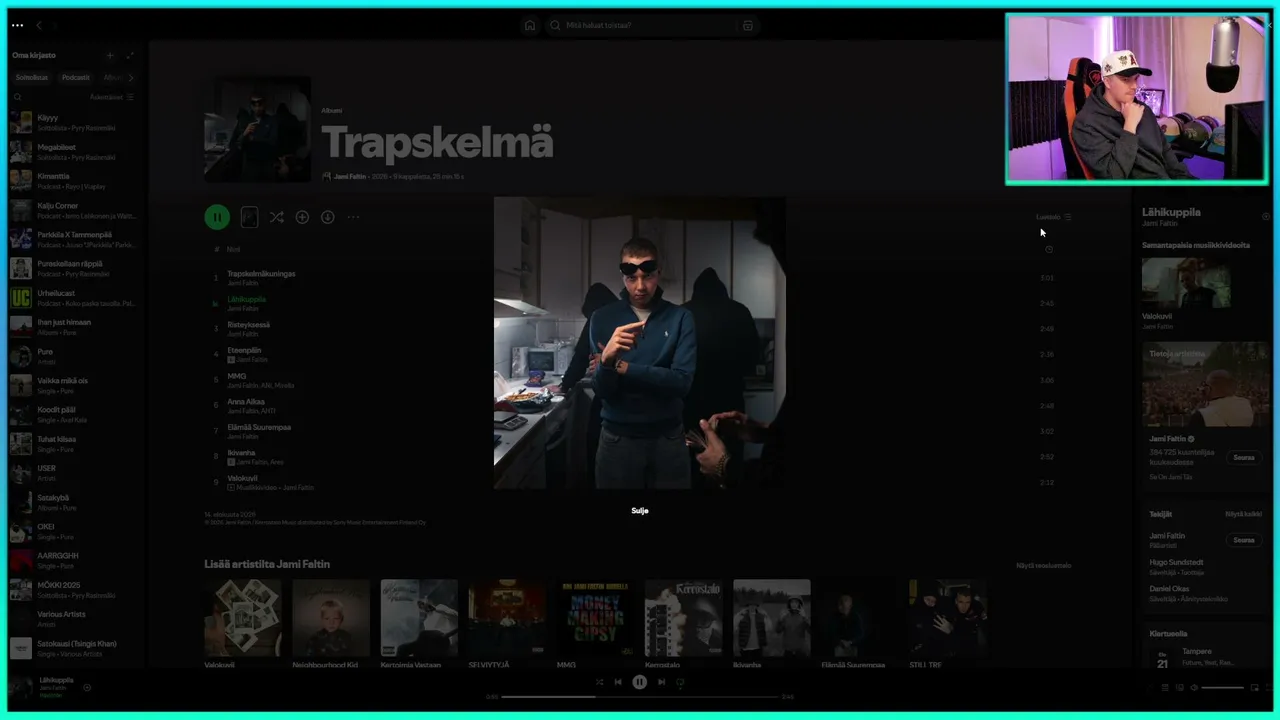Open the three-dot app menu
Viewport: 1280px width, 720px height.
17,25
